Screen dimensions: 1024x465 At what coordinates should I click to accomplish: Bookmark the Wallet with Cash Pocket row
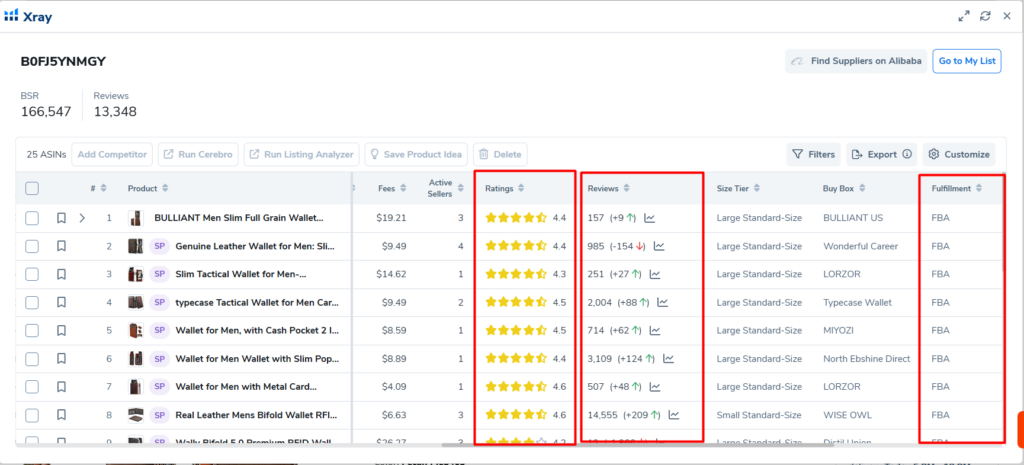pyautogui.click(x=61, y=330)
